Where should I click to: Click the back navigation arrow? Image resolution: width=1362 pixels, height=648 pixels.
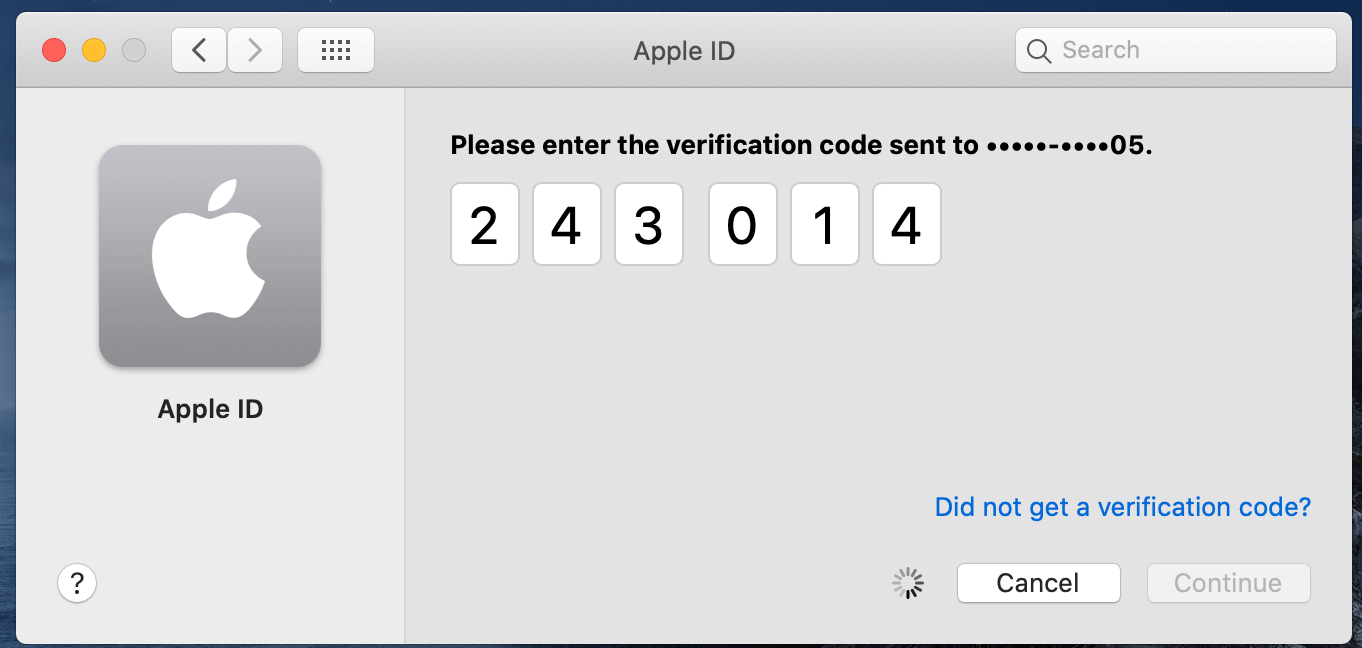point(199,50)
